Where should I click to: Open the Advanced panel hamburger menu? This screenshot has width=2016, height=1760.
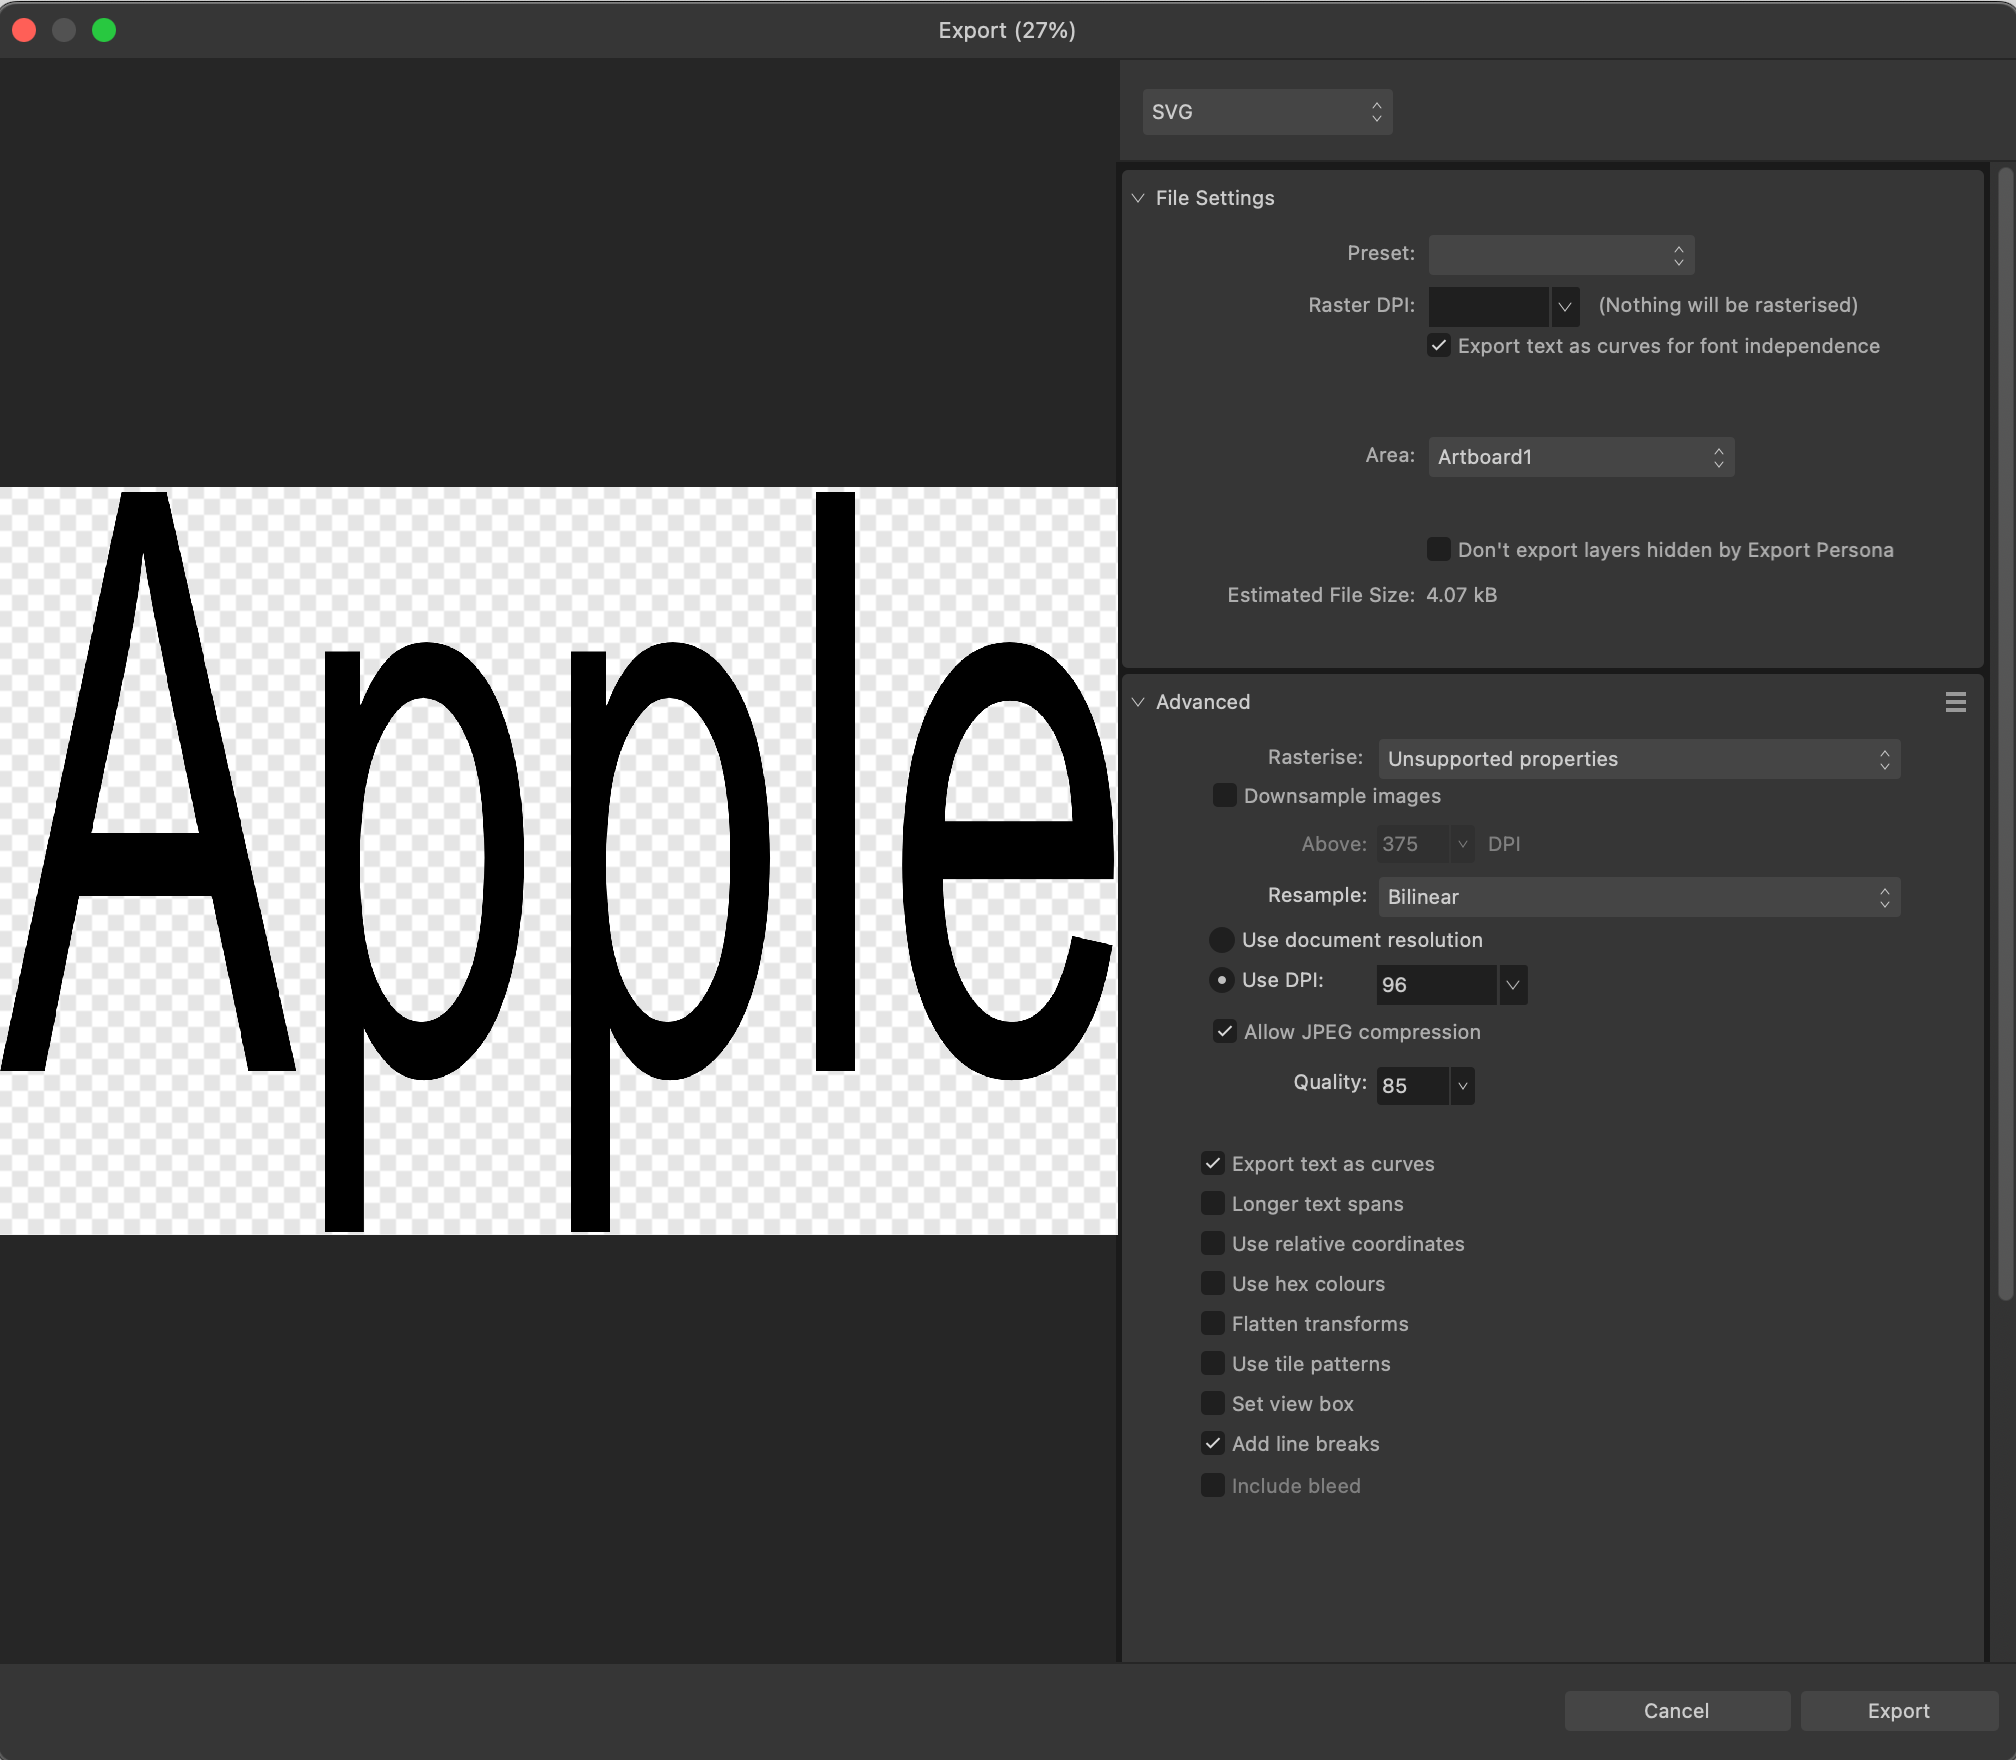pyautogui.click(x=1955, y=702)
